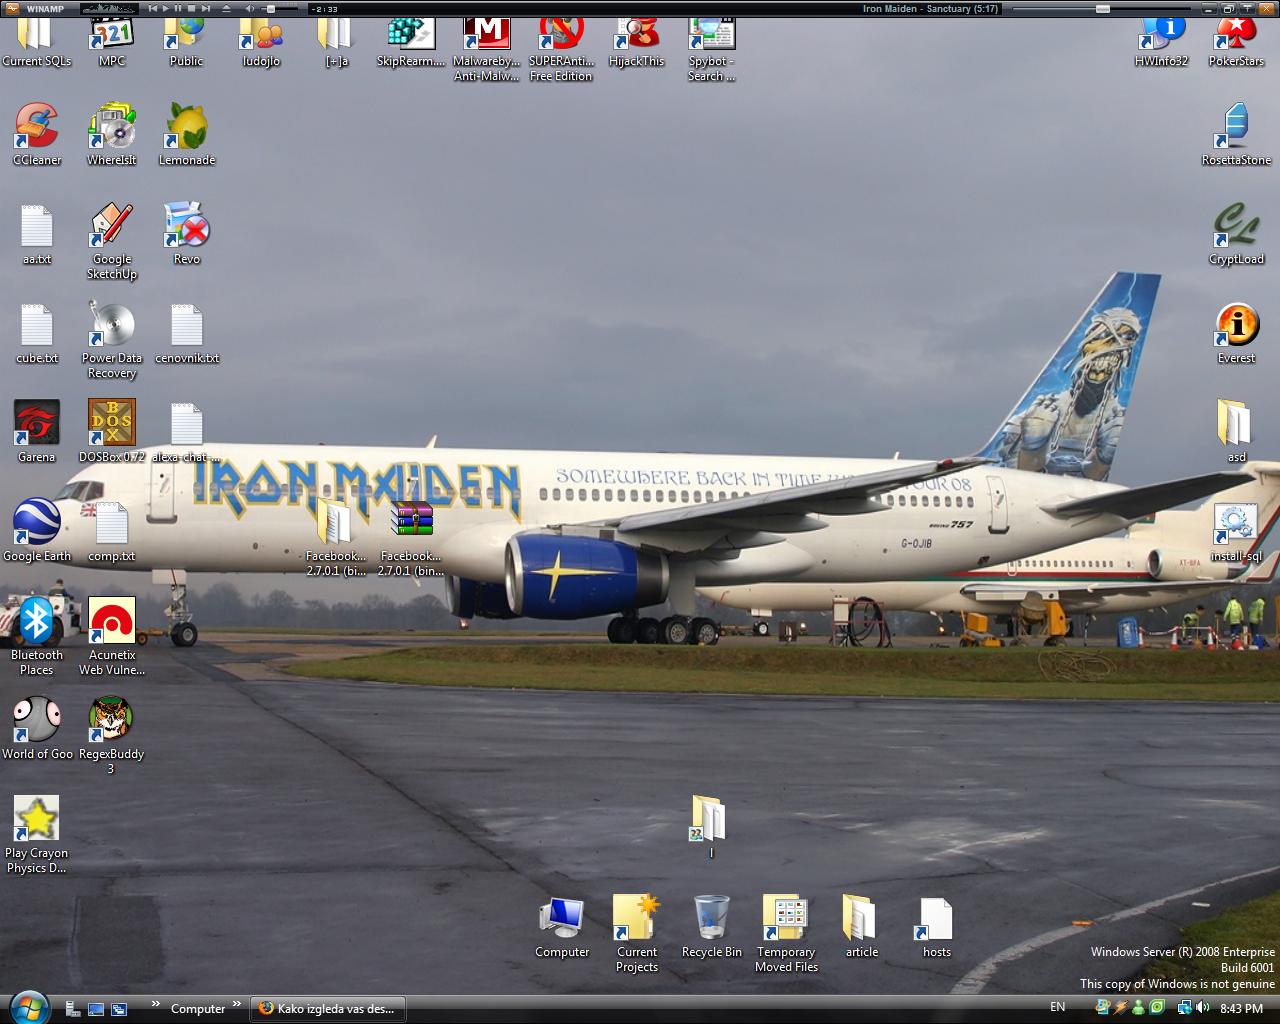Expand the Computer toolbar chevron

coord(237,1004)
